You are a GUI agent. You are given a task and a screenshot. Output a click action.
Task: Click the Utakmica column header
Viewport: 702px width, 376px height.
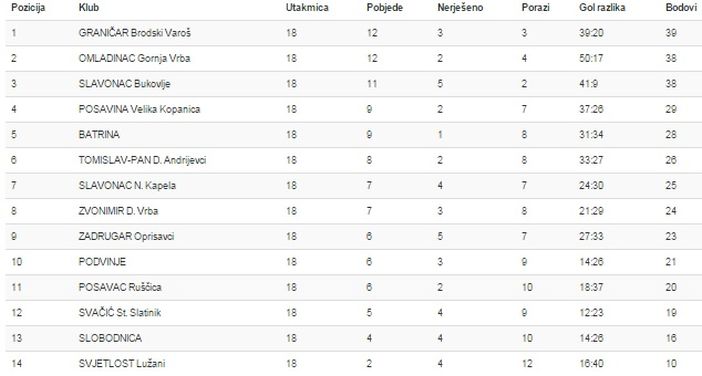[x=307, y=8]
